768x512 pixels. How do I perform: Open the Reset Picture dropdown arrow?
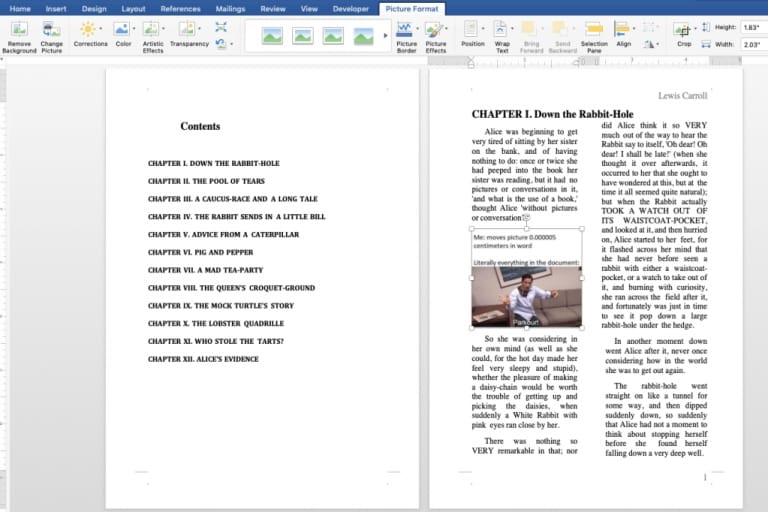coord(231,44)
